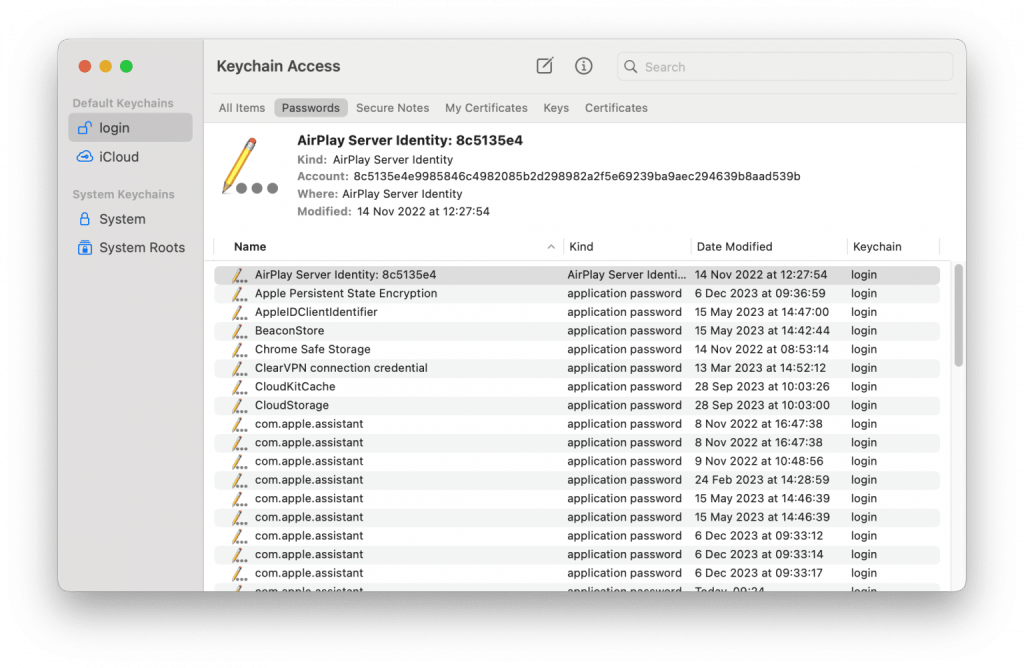
Task: Click date 28 Sep 2023 at 10:03:26
Action: click(762, 387)
